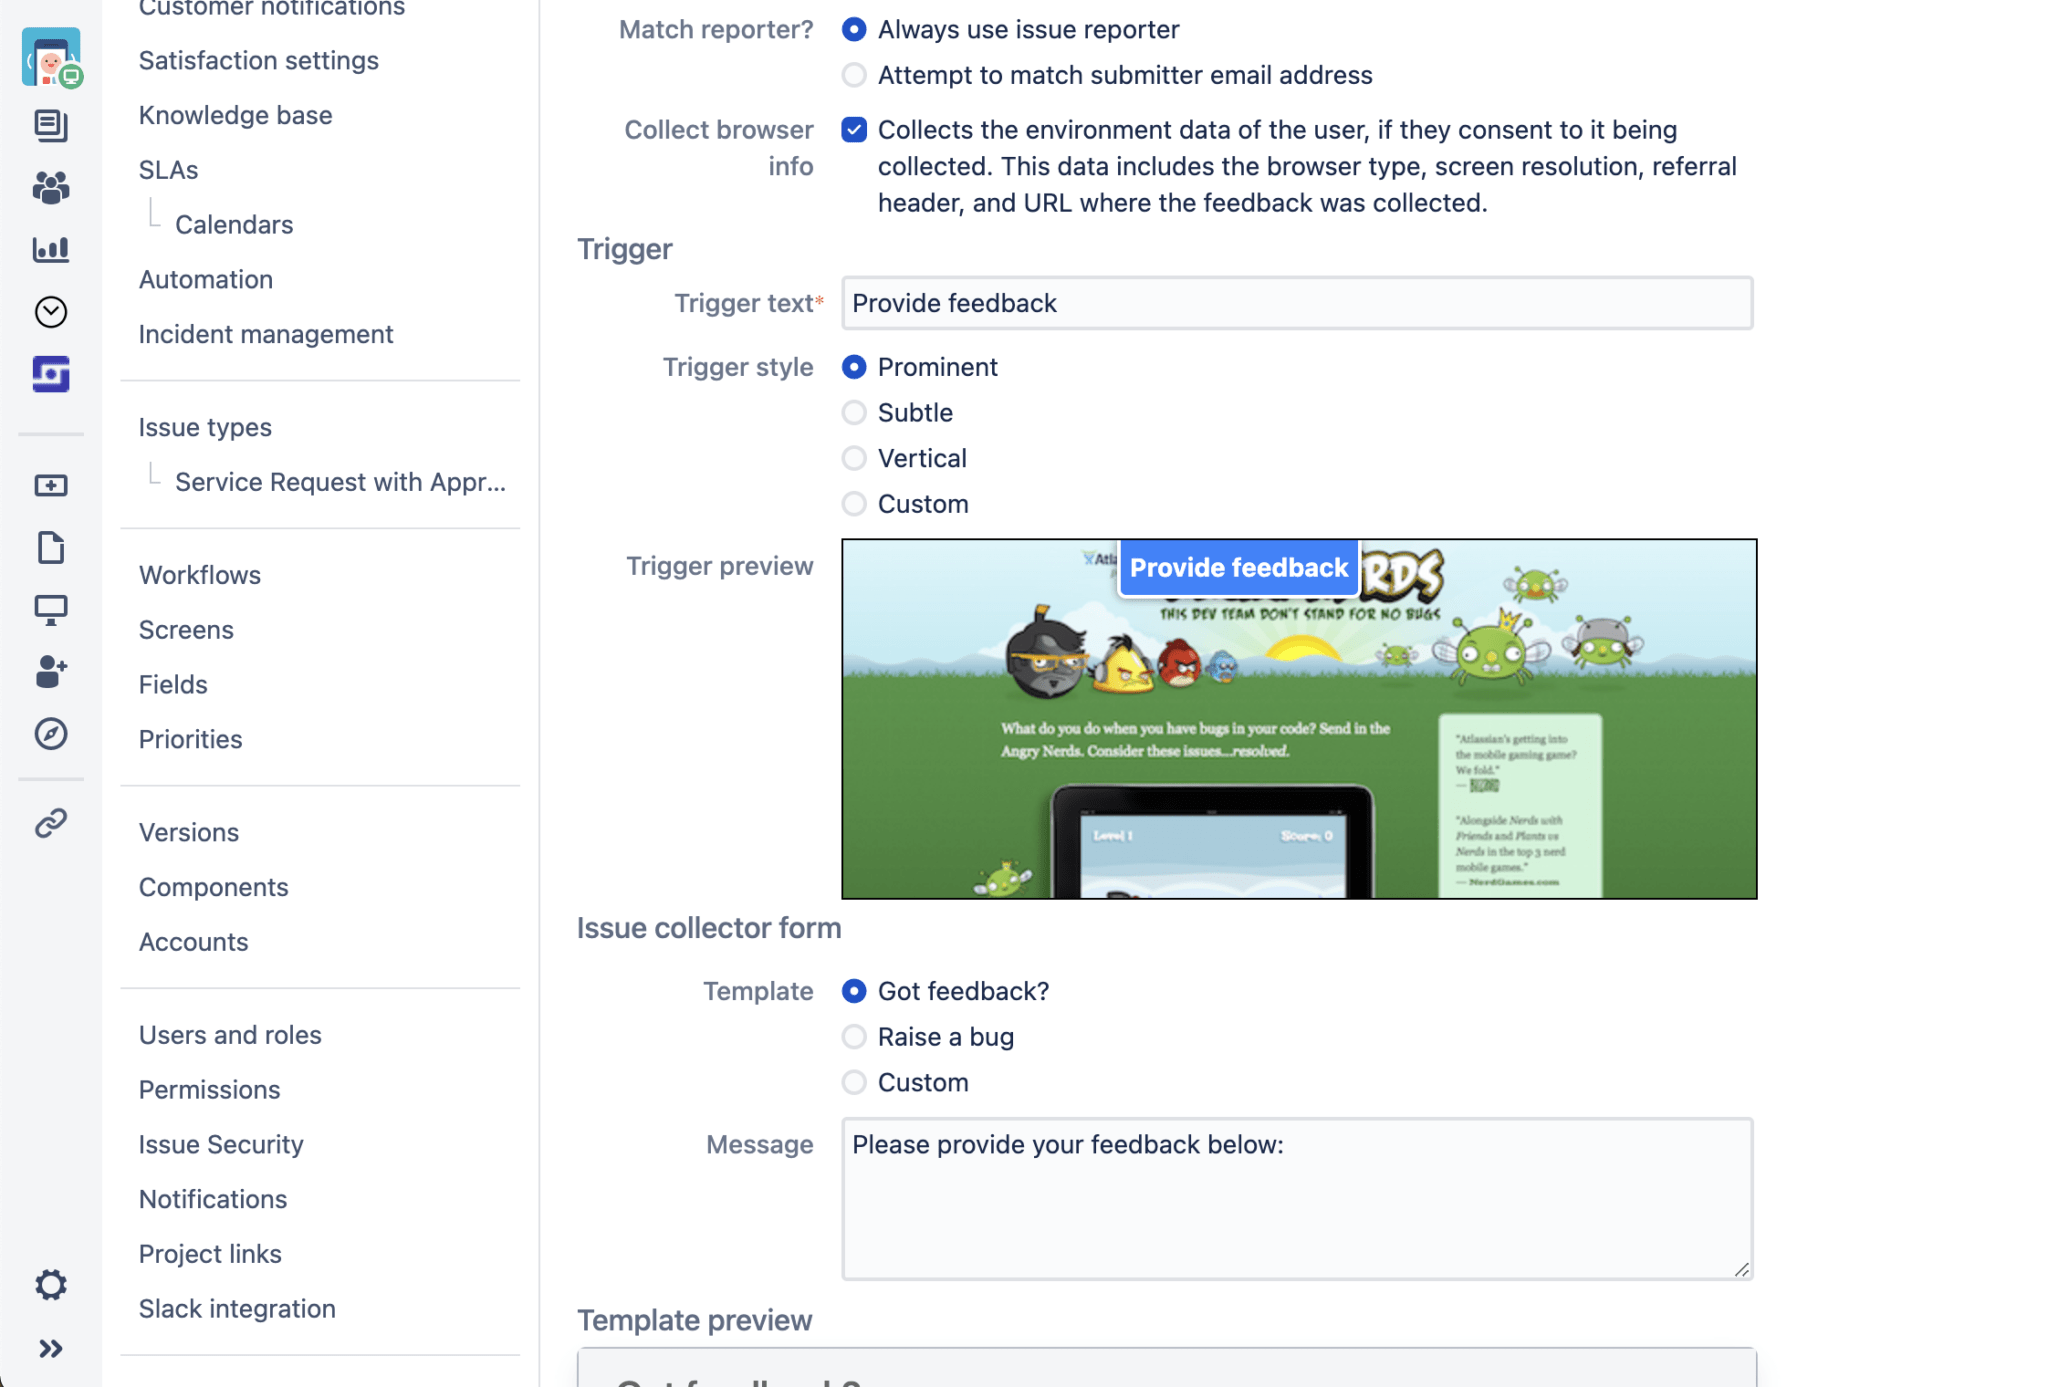Open the link icon in the sidebar

coord(51,822)
